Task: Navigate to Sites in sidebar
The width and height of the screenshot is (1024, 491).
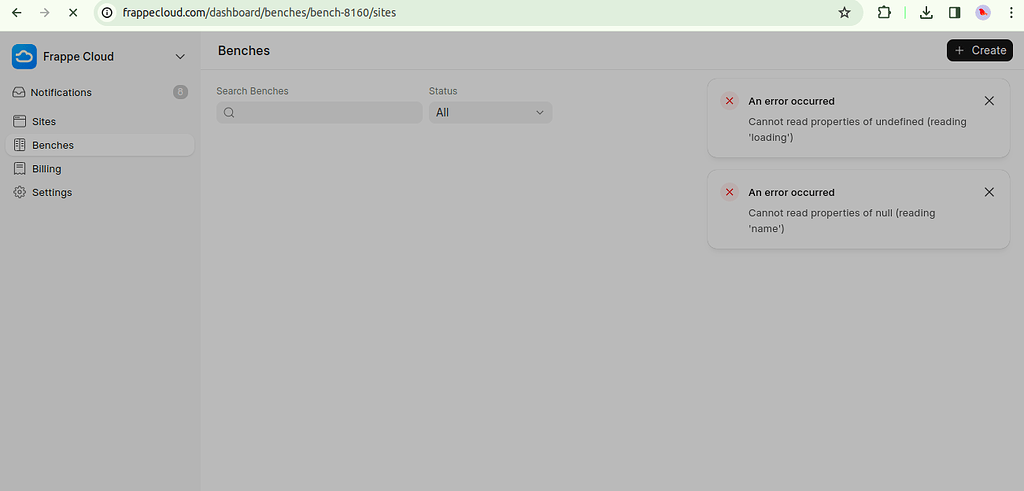Action: (99, 121)
